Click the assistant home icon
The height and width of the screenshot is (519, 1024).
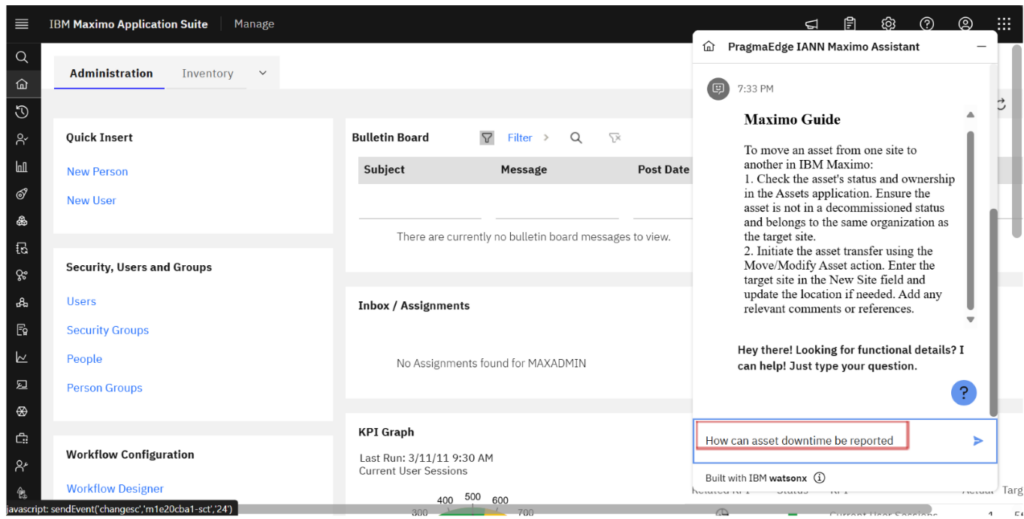click(709, 47)
